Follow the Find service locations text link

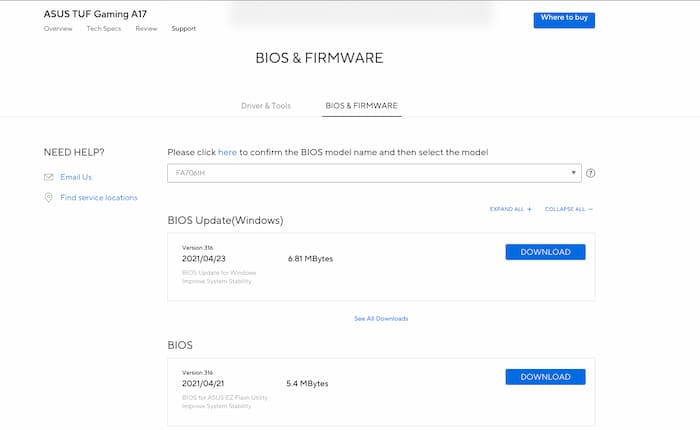pyautogui.click(x=99, y=198)
